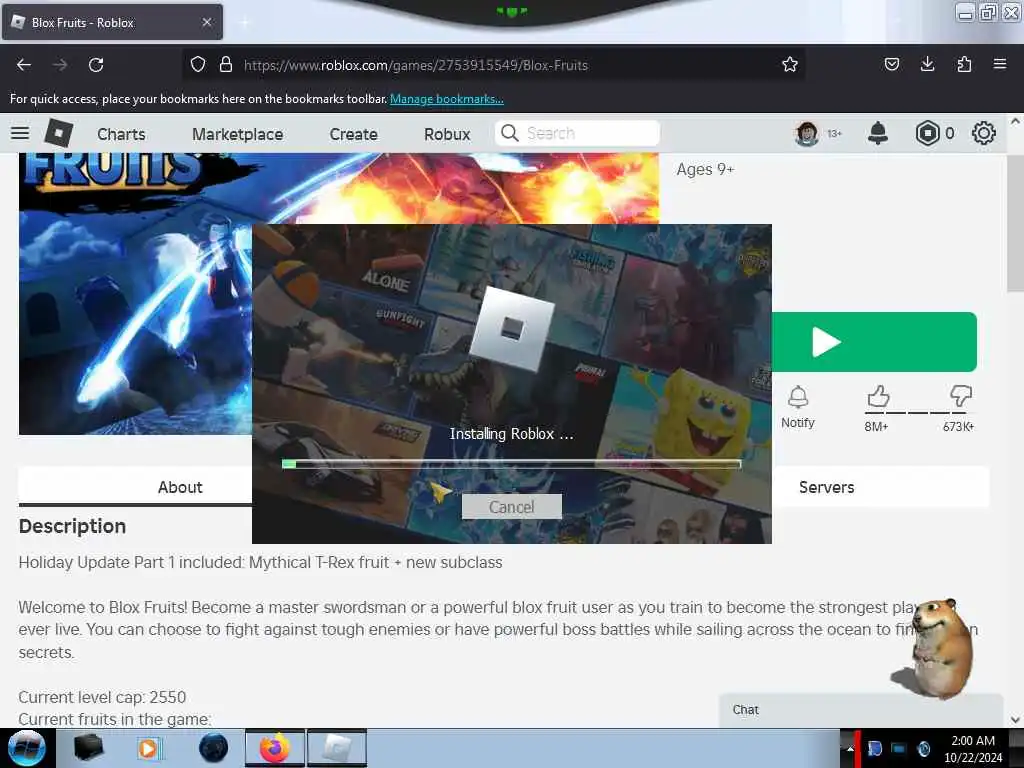1024x768 pixels.
Task: Open Roblox settings gear
Action: point(984,133)
